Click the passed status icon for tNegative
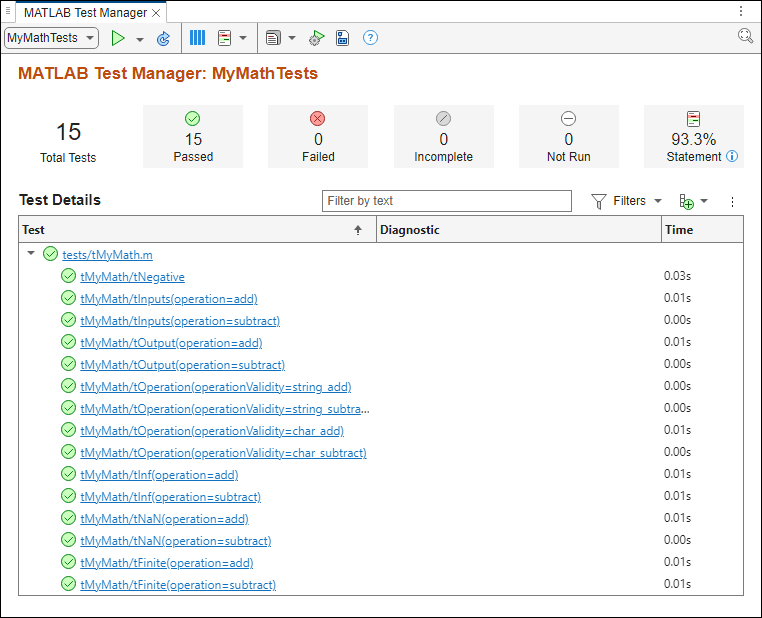This screenshot has width=762, height=618. click(69, 275)
